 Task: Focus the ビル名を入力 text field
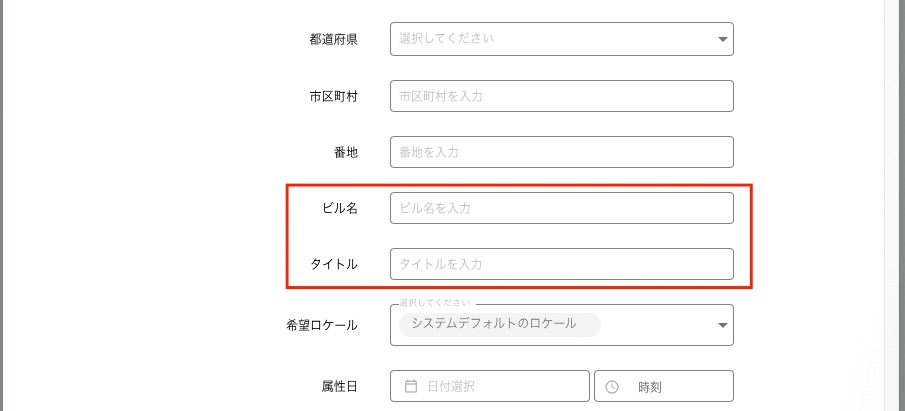point(561,208)
